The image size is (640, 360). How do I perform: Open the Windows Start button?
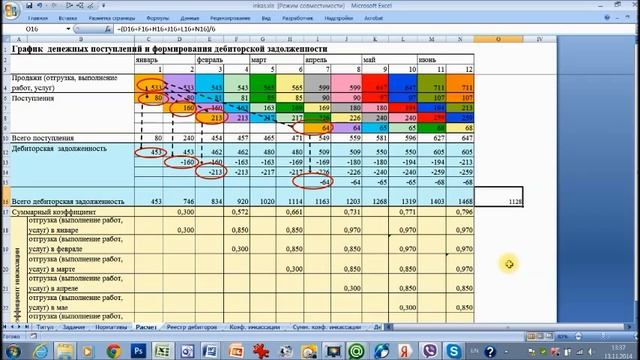[x=13, y=351]
